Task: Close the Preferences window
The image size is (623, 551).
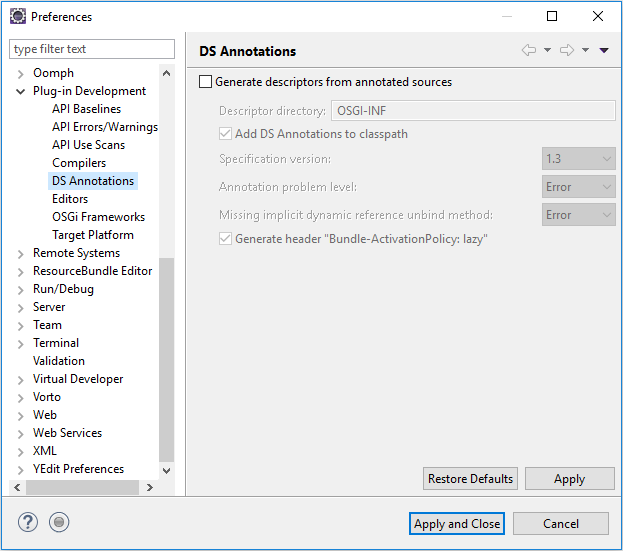Action: coord(598,16)
